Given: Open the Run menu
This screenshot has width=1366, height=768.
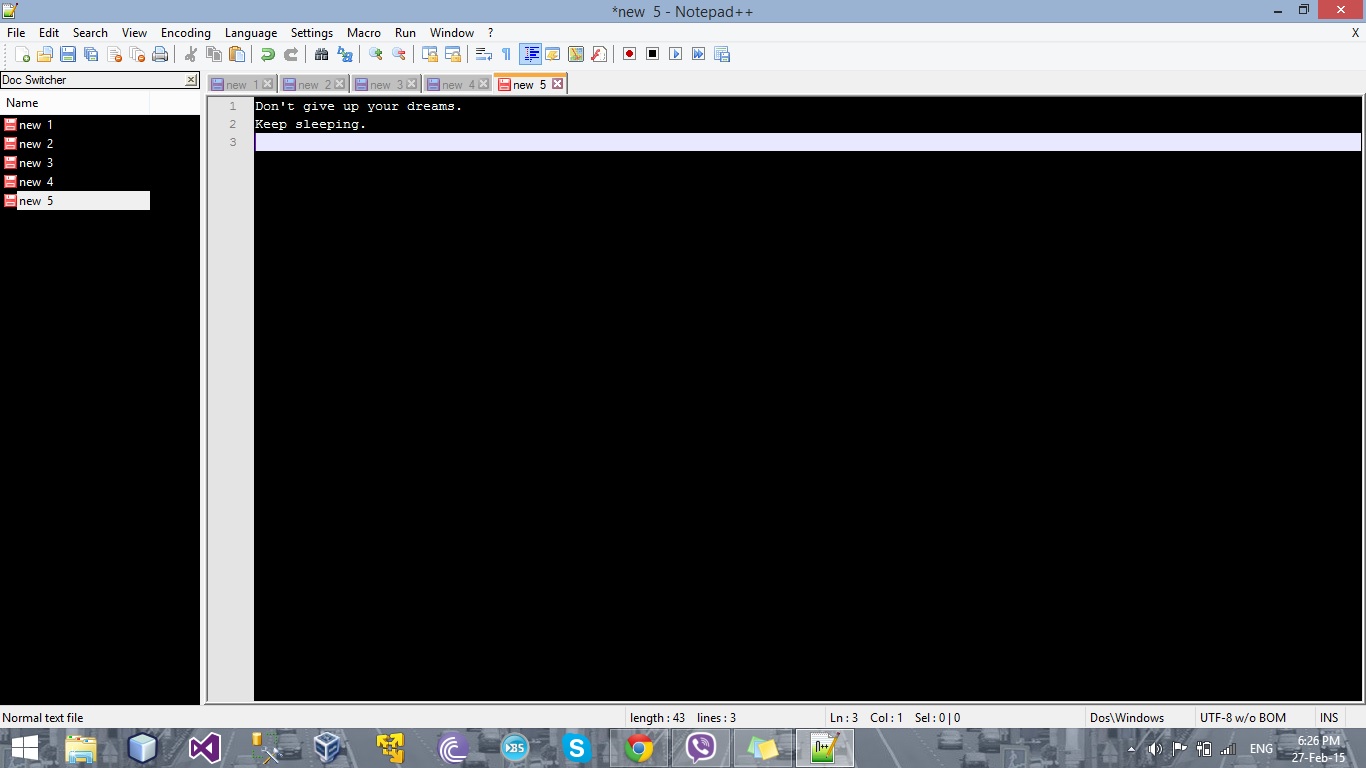Looking at the screenshot, I should [x=405, y=33].
